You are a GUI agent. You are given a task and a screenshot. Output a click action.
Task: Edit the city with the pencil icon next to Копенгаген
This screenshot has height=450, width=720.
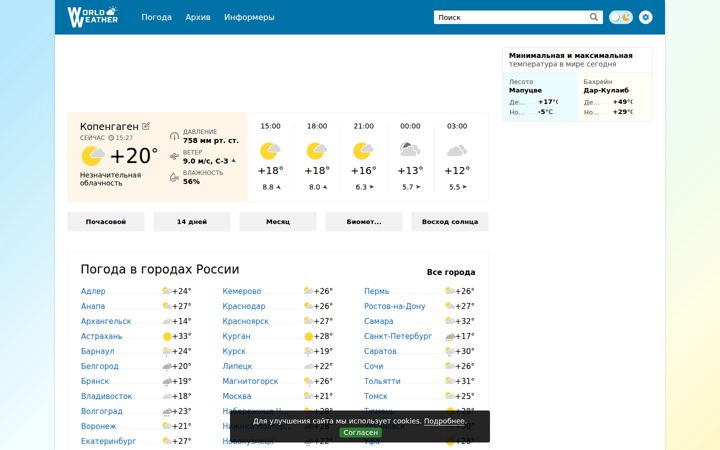[146, 126]
